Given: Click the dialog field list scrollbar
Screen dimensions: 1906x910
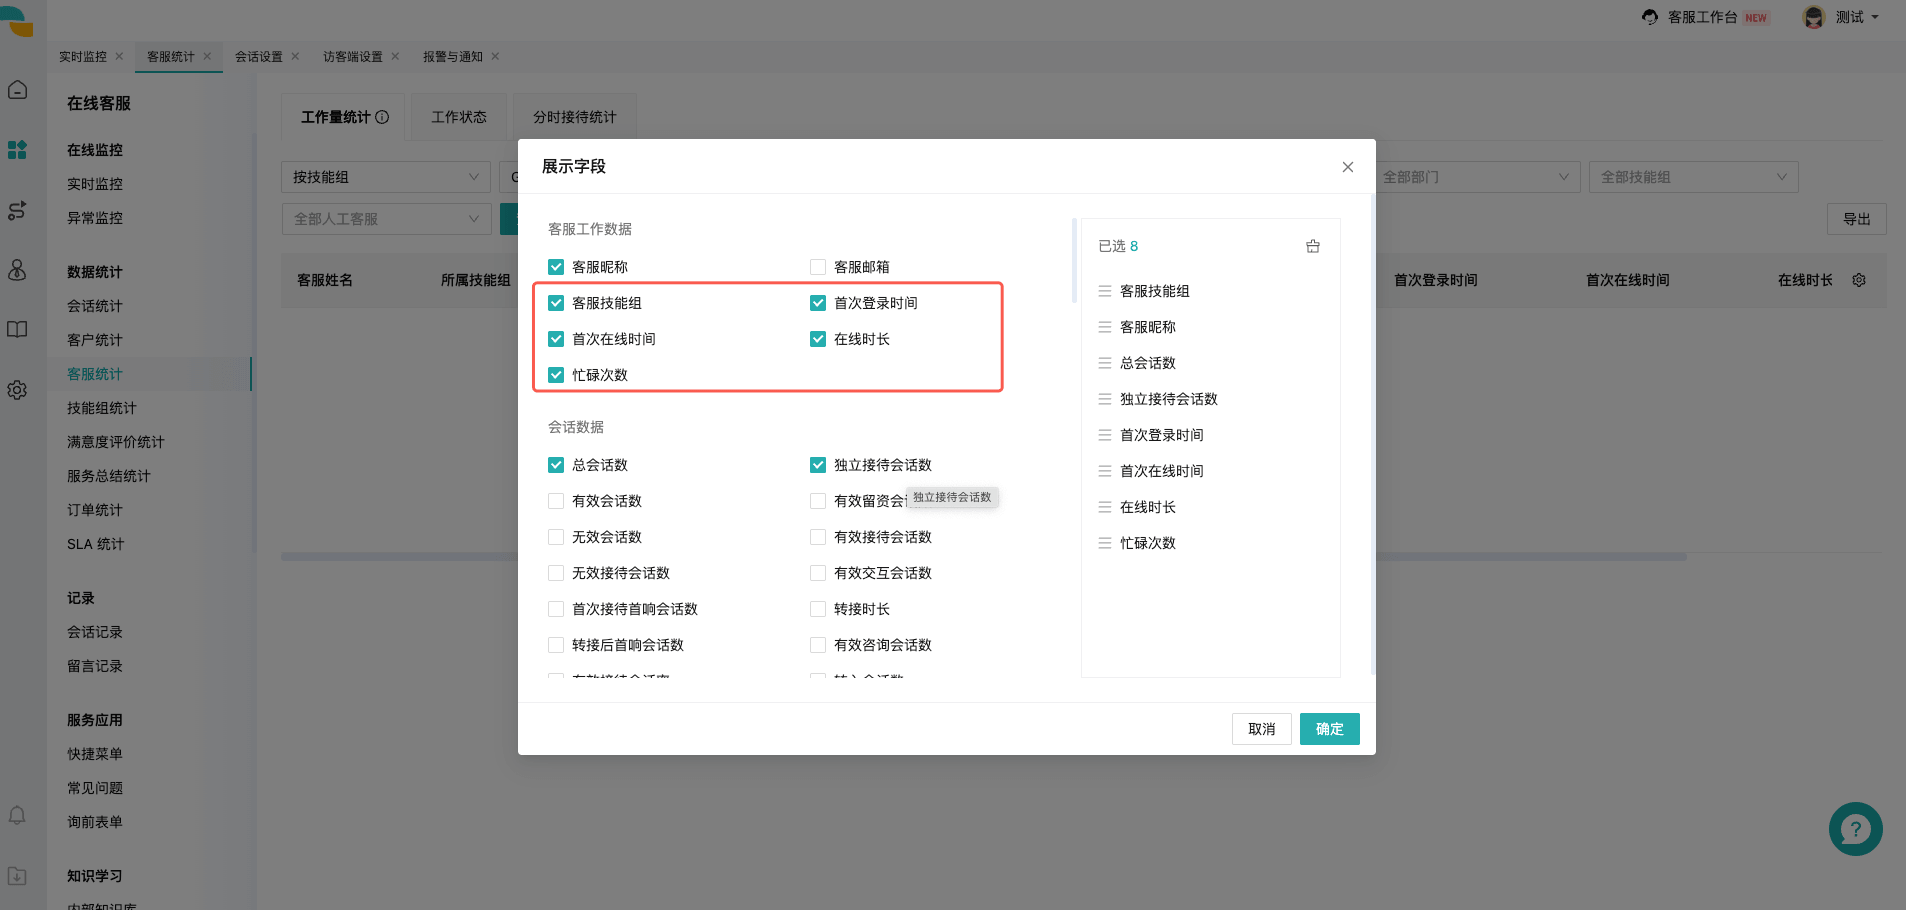Looking at the screenshot, I should [x=1074, y=260].
